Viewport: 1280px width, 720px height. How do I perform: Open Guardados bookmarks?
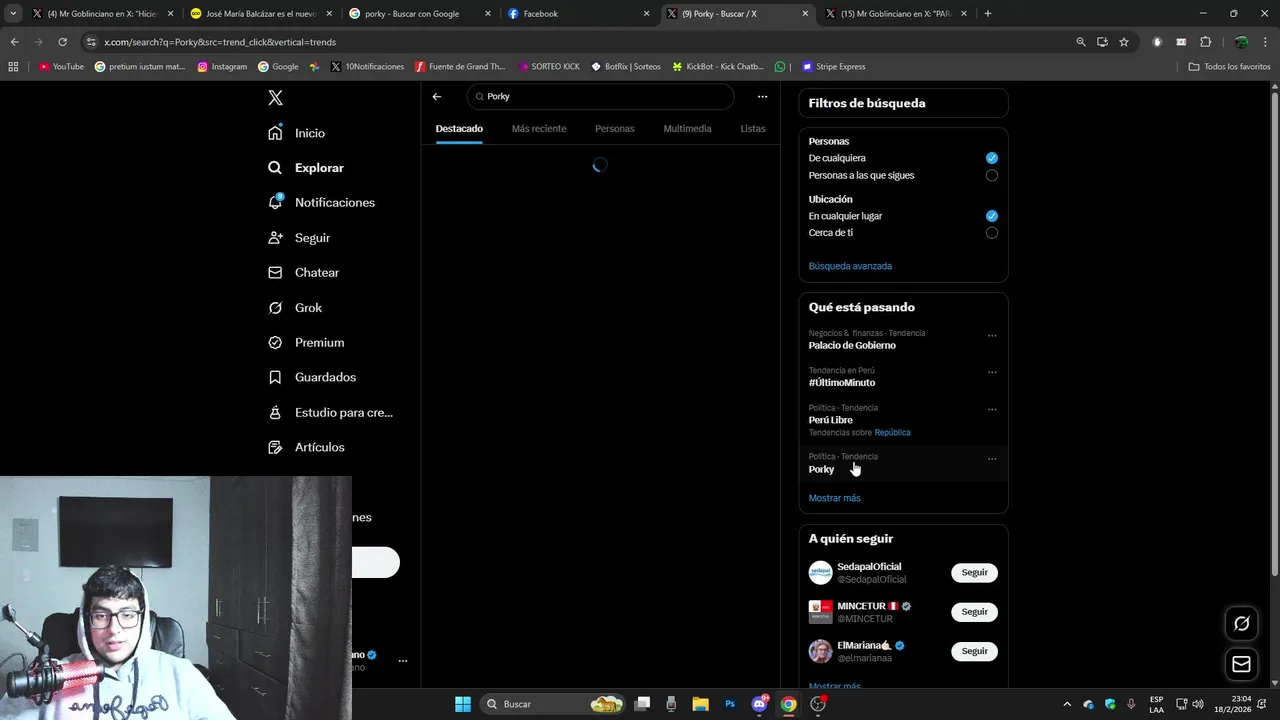(x=312, y=377)
